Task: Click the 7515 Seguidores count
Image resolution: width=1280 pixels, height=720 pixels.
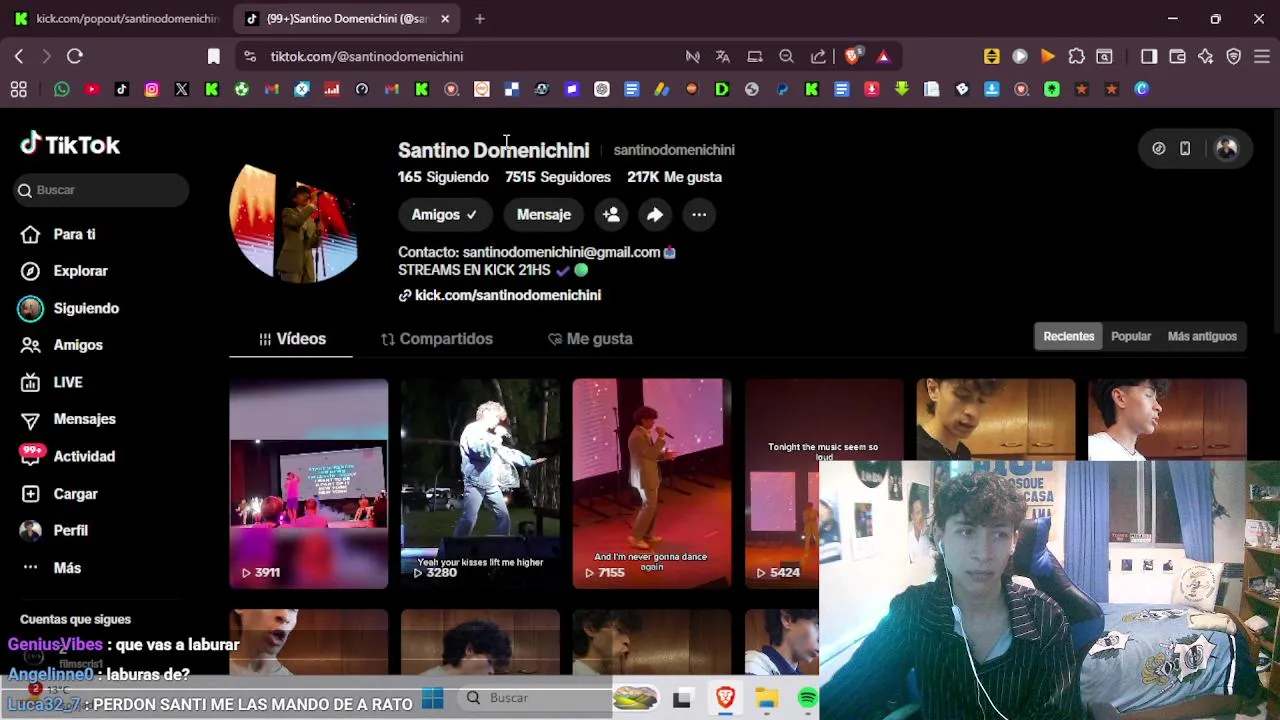Action: (557, 177)
